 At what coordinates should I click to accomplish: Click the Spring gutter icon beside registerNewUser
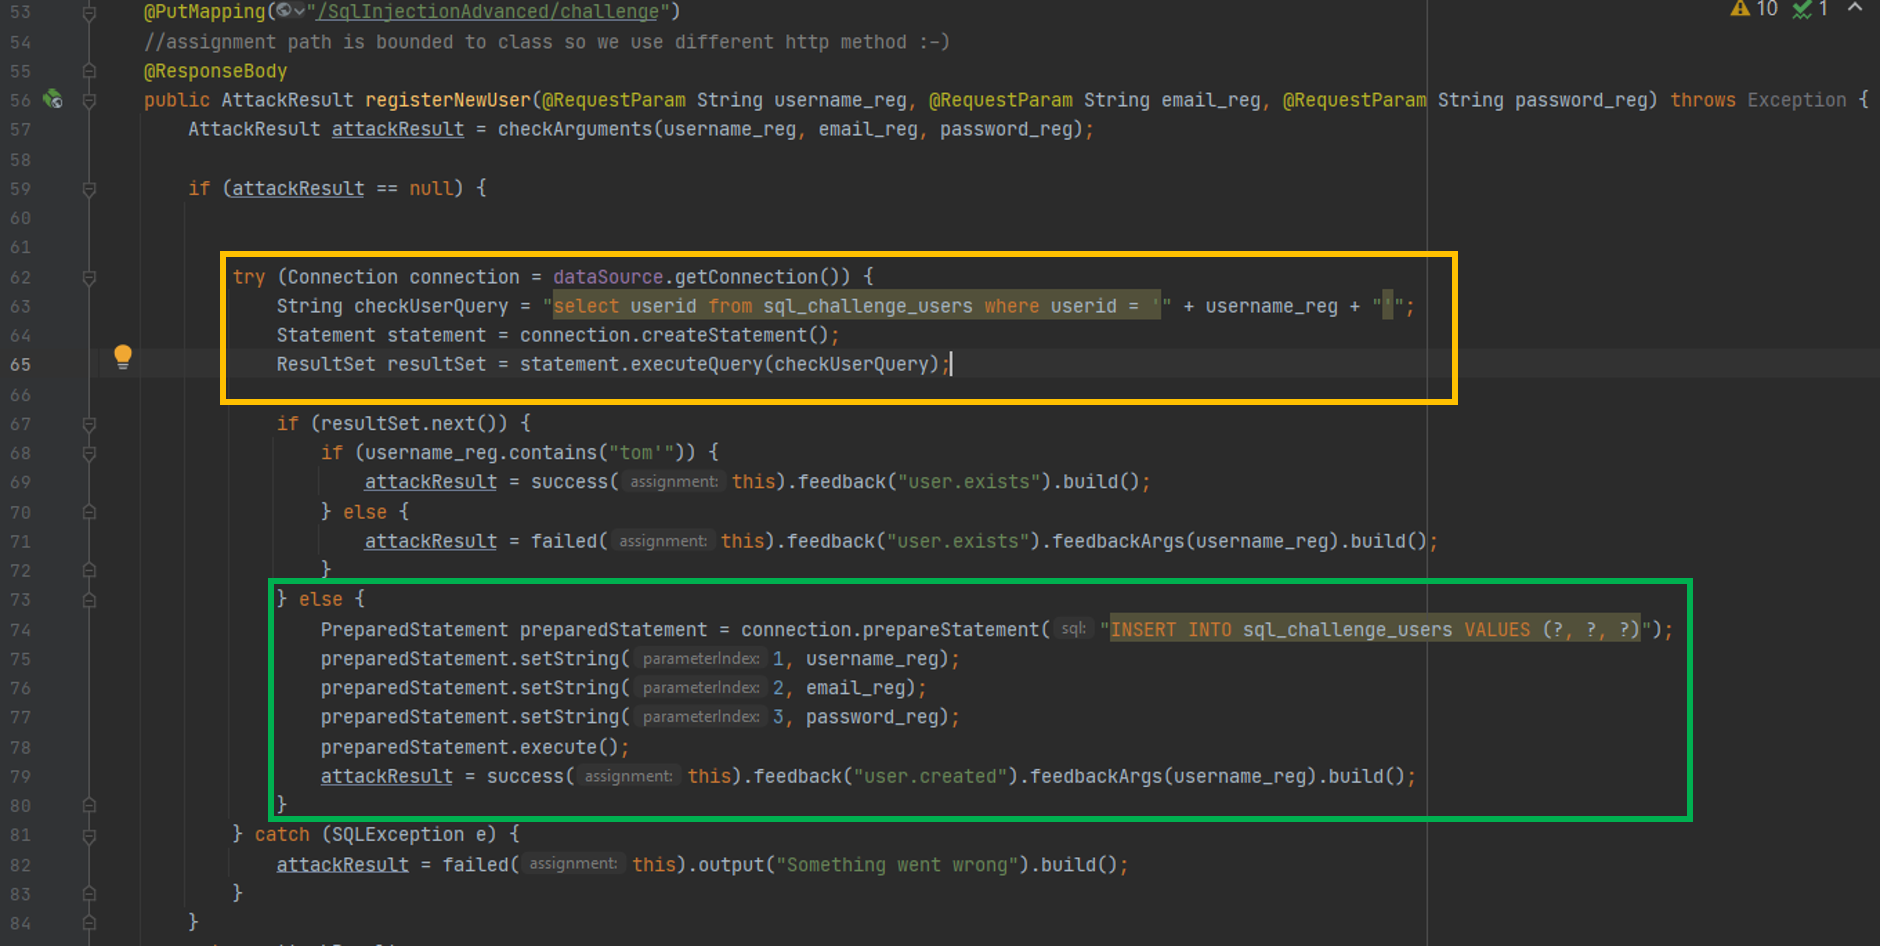point(53,99)
